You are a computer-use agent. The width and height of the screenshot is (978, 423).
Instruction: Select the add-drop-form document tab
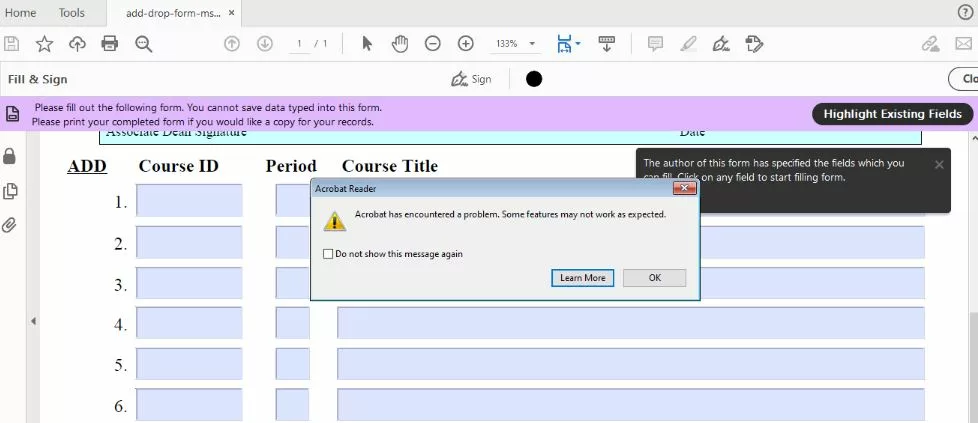[173, 13]
